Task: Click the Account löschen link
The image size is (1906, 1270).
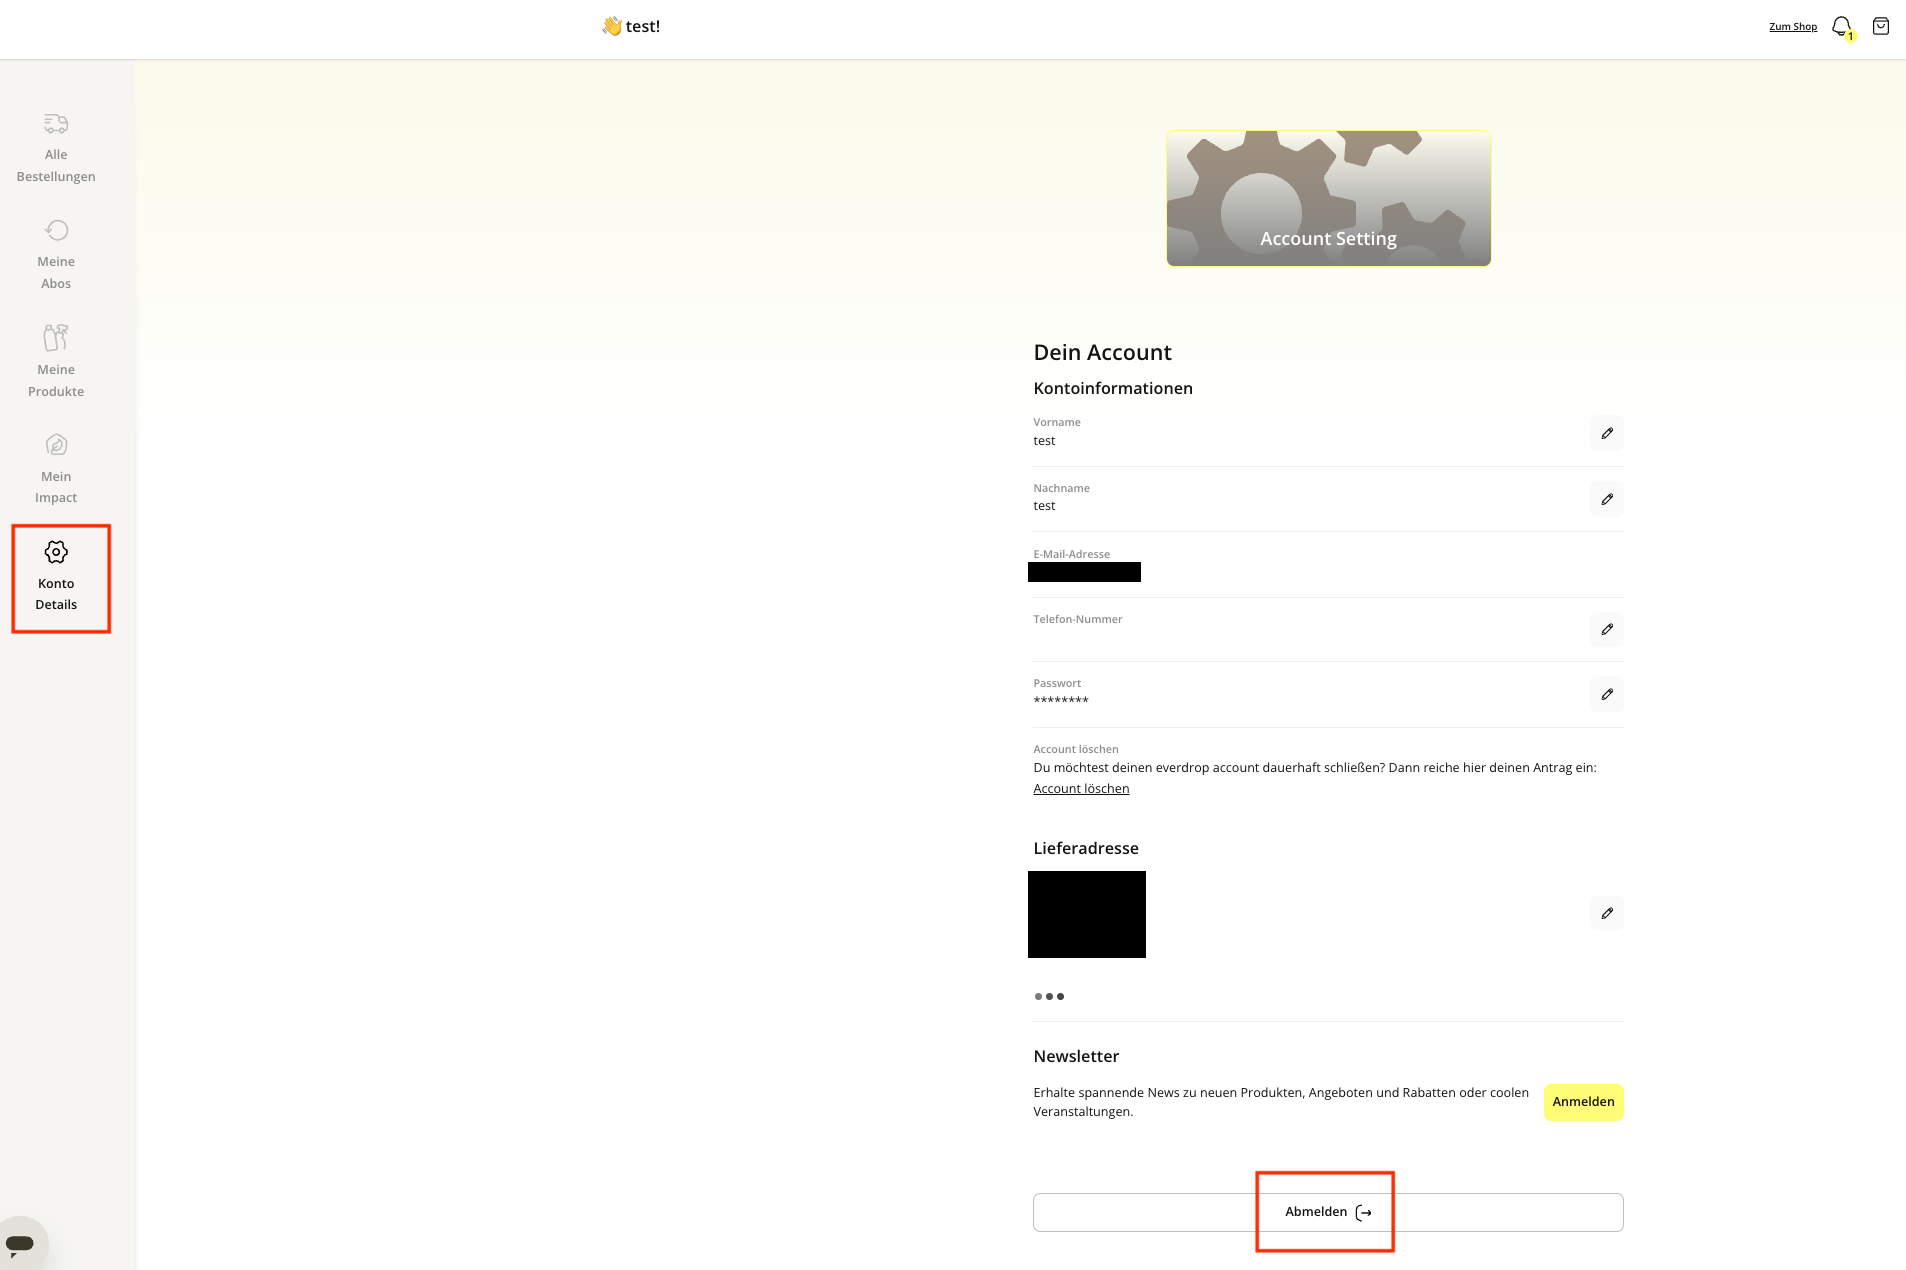Action: (1080, 789)
